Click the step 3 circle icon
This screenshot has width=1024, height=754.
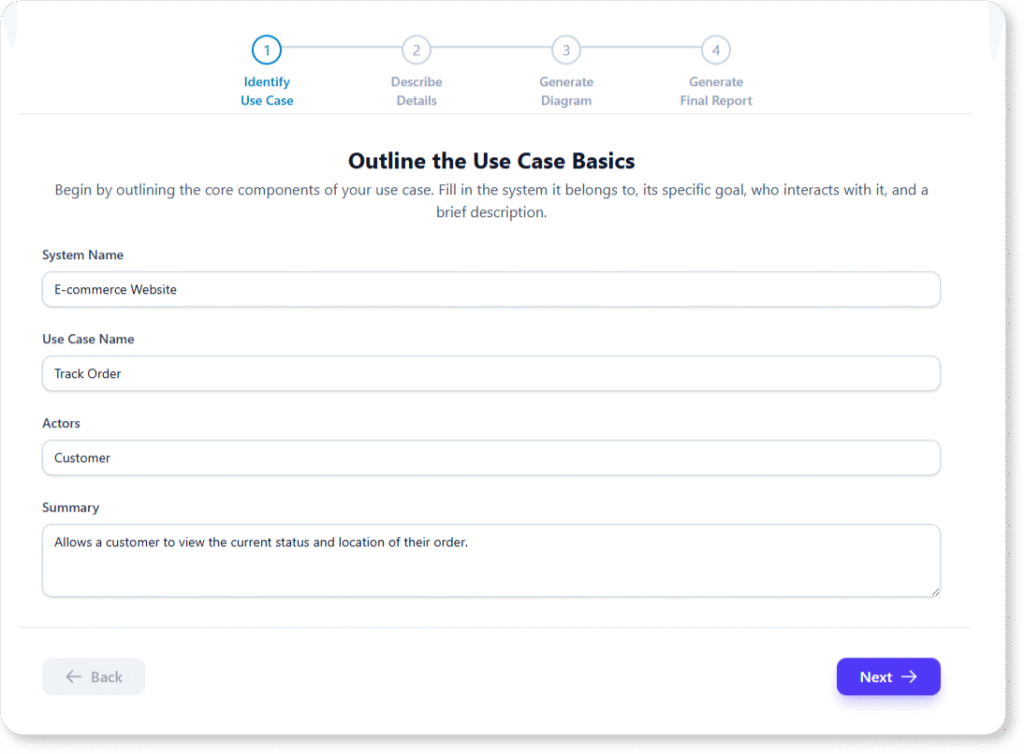coord(566,49)
